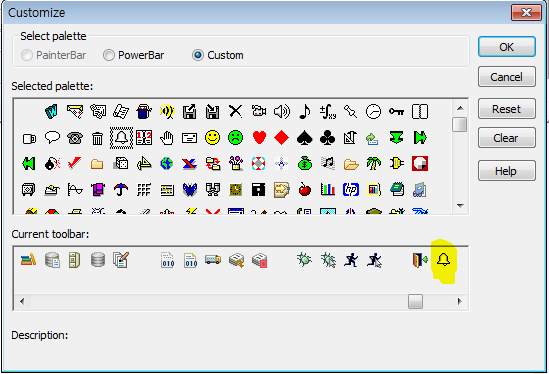
Task: Click the first running man icon in toolbar
Action: [x=351, y=260]
